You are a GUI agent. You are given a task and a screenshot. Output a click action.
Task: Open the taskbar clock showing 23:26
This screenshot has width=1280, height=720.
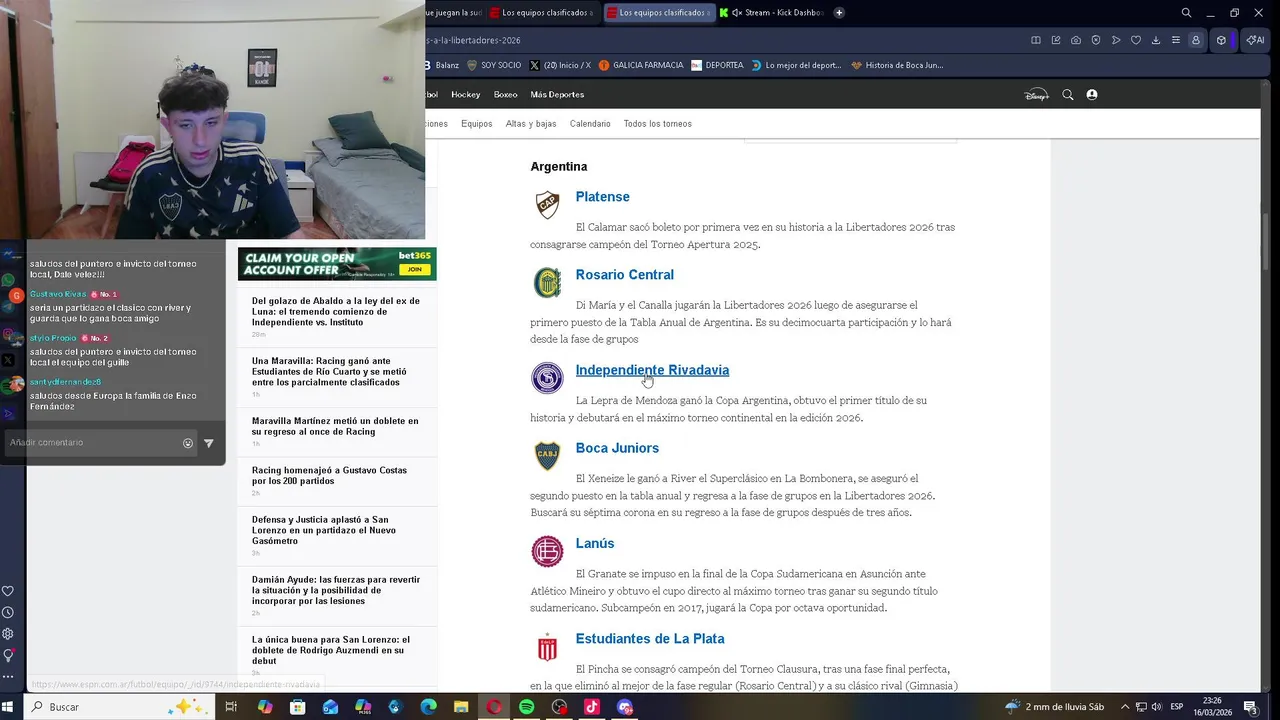[x=1211, y=707]
